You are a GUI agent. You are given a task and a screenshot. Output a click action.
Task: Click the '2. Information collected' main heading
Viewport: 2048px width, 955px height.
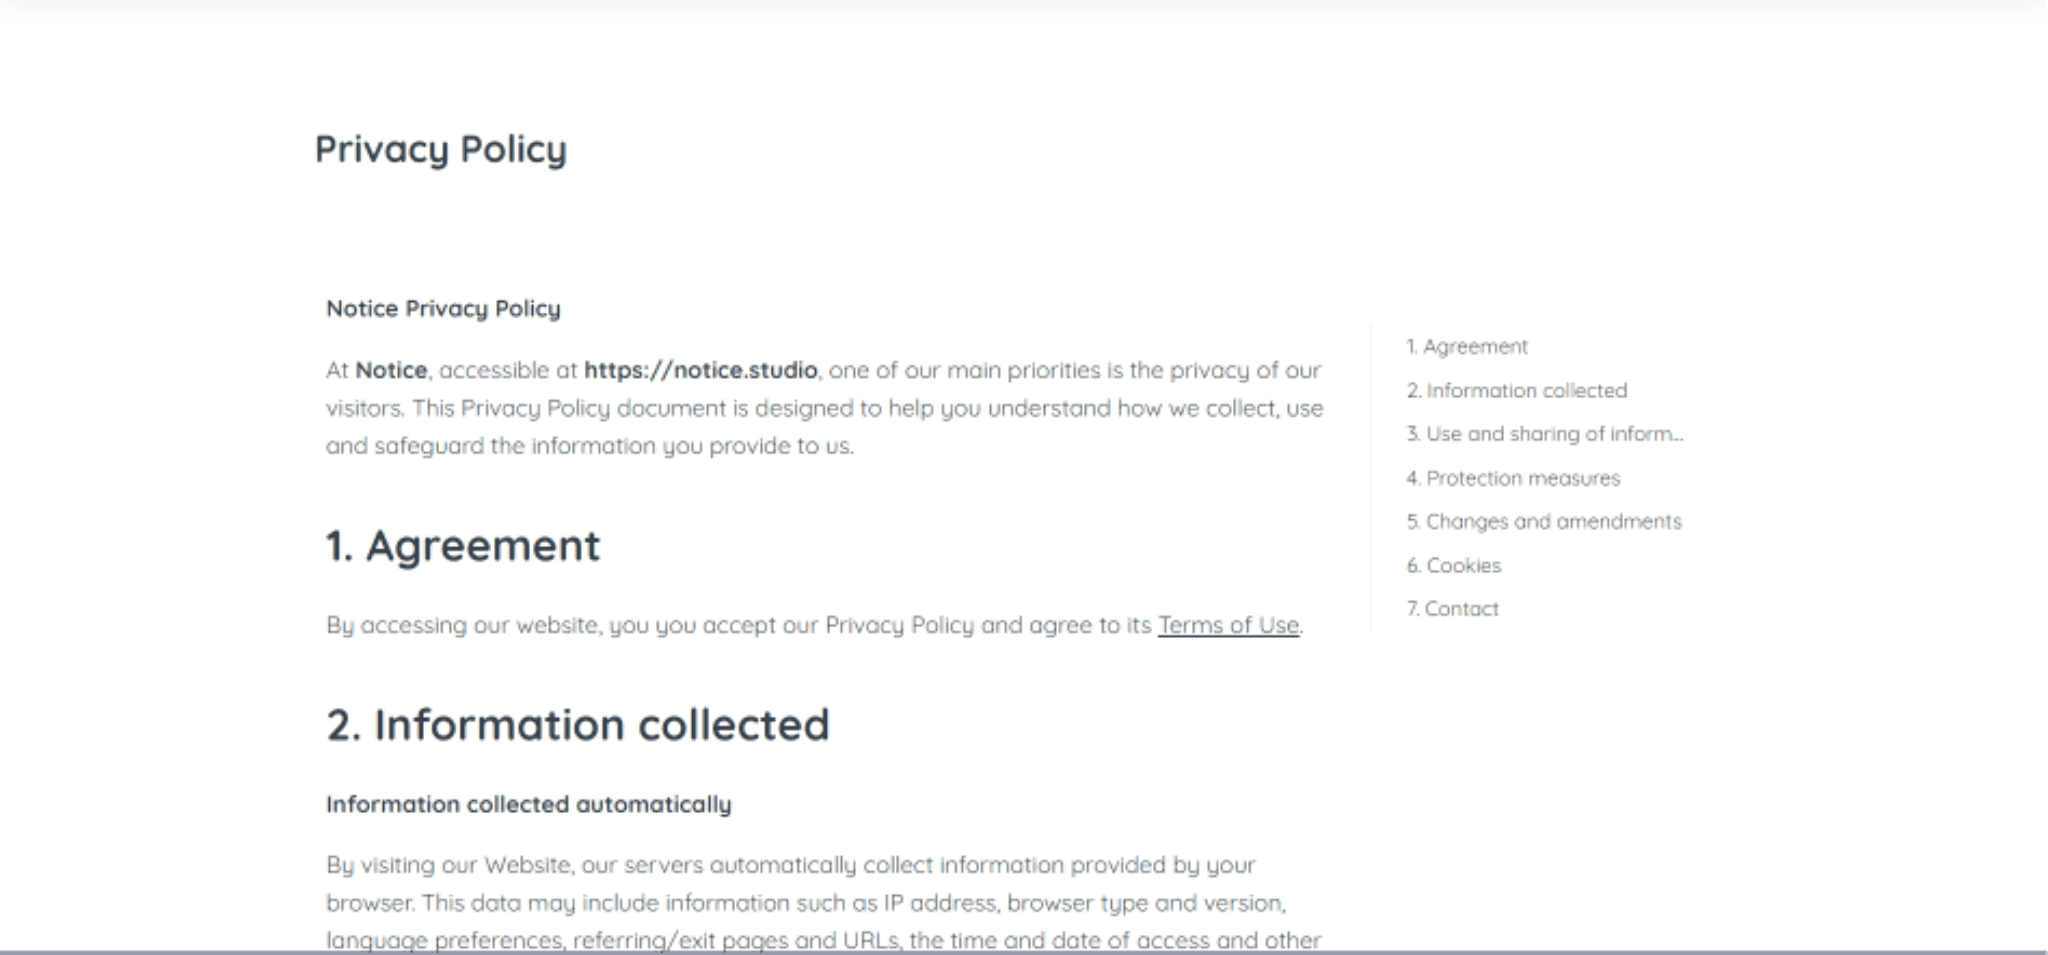coord(578,725)
